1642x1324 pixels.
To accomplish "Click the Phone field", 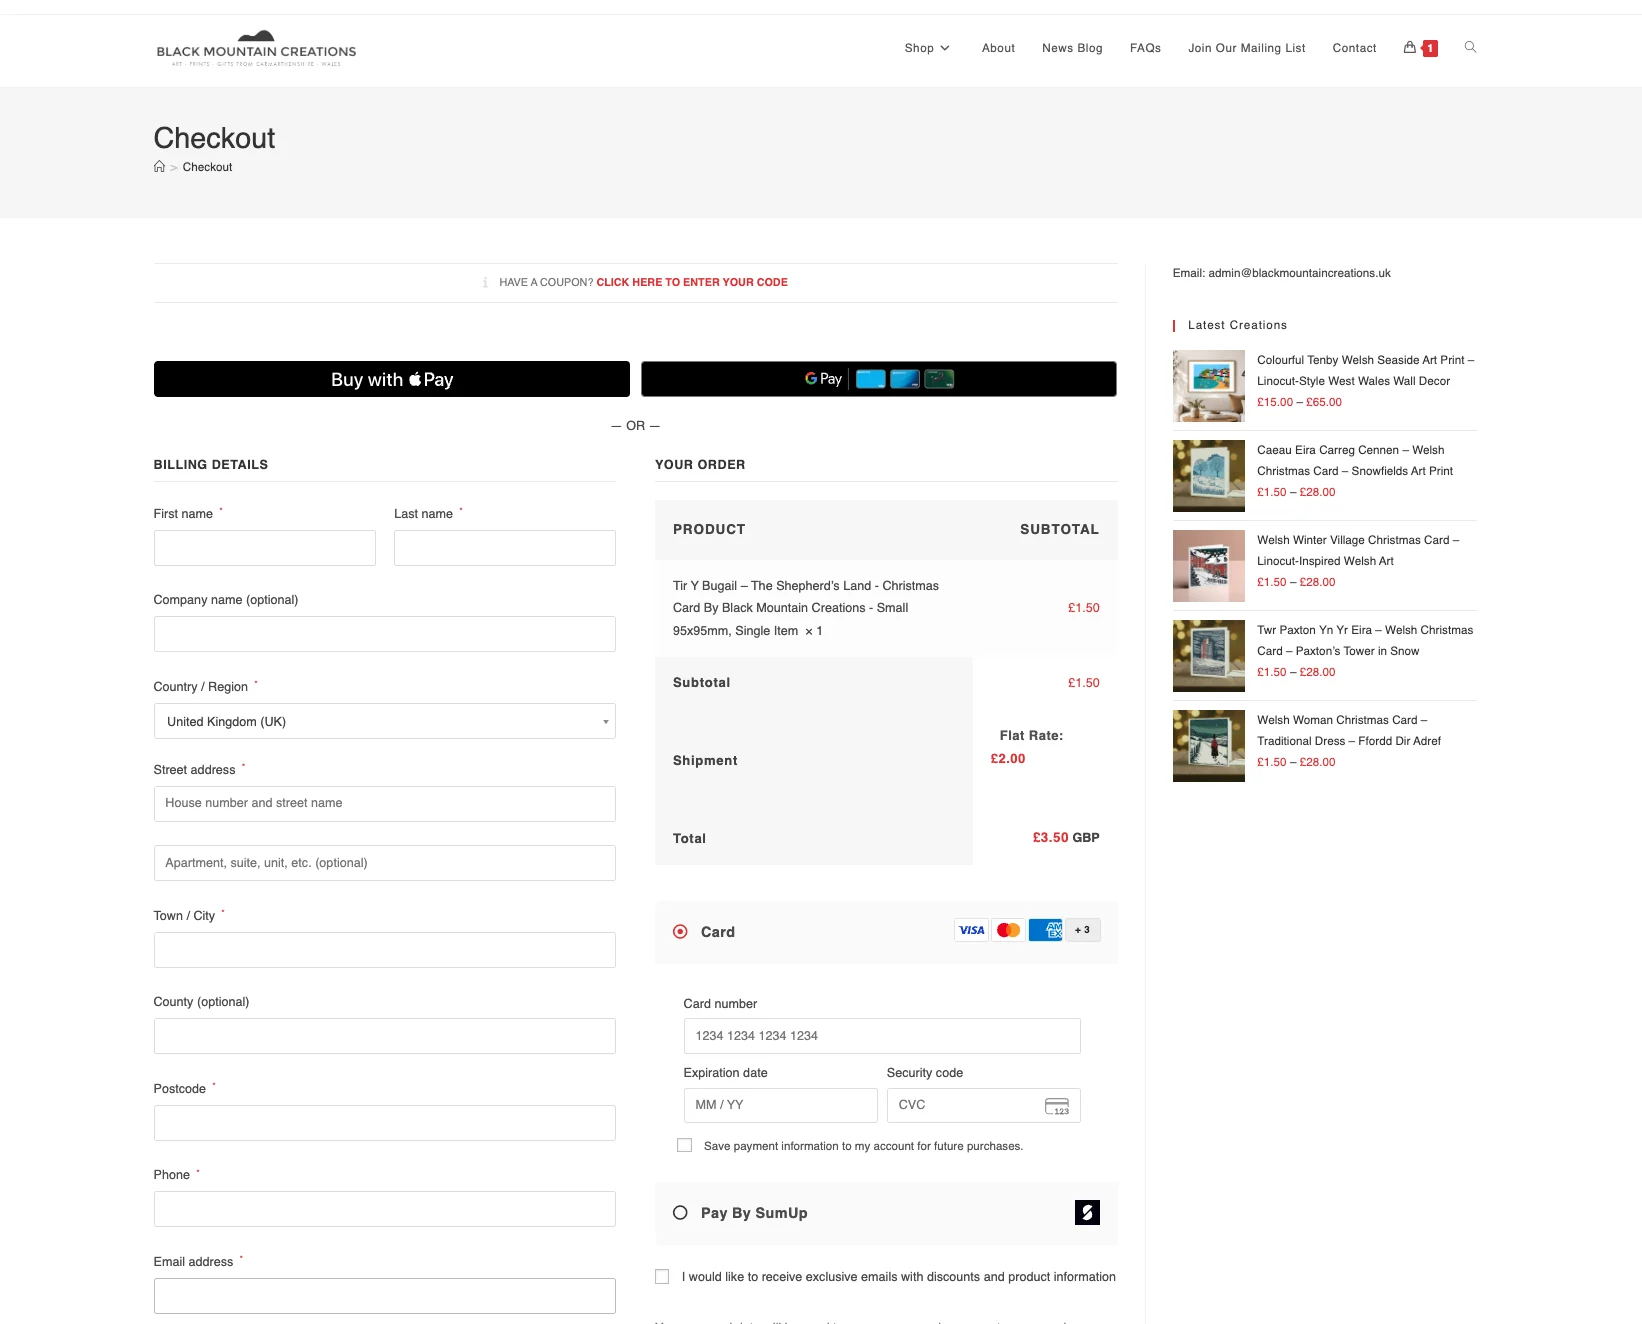I will 385,1209.
